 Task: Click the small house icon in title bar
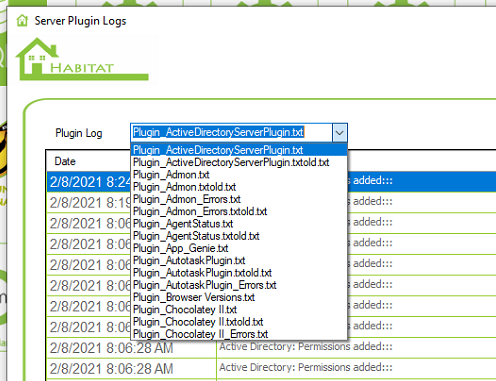tap(22, 20)
